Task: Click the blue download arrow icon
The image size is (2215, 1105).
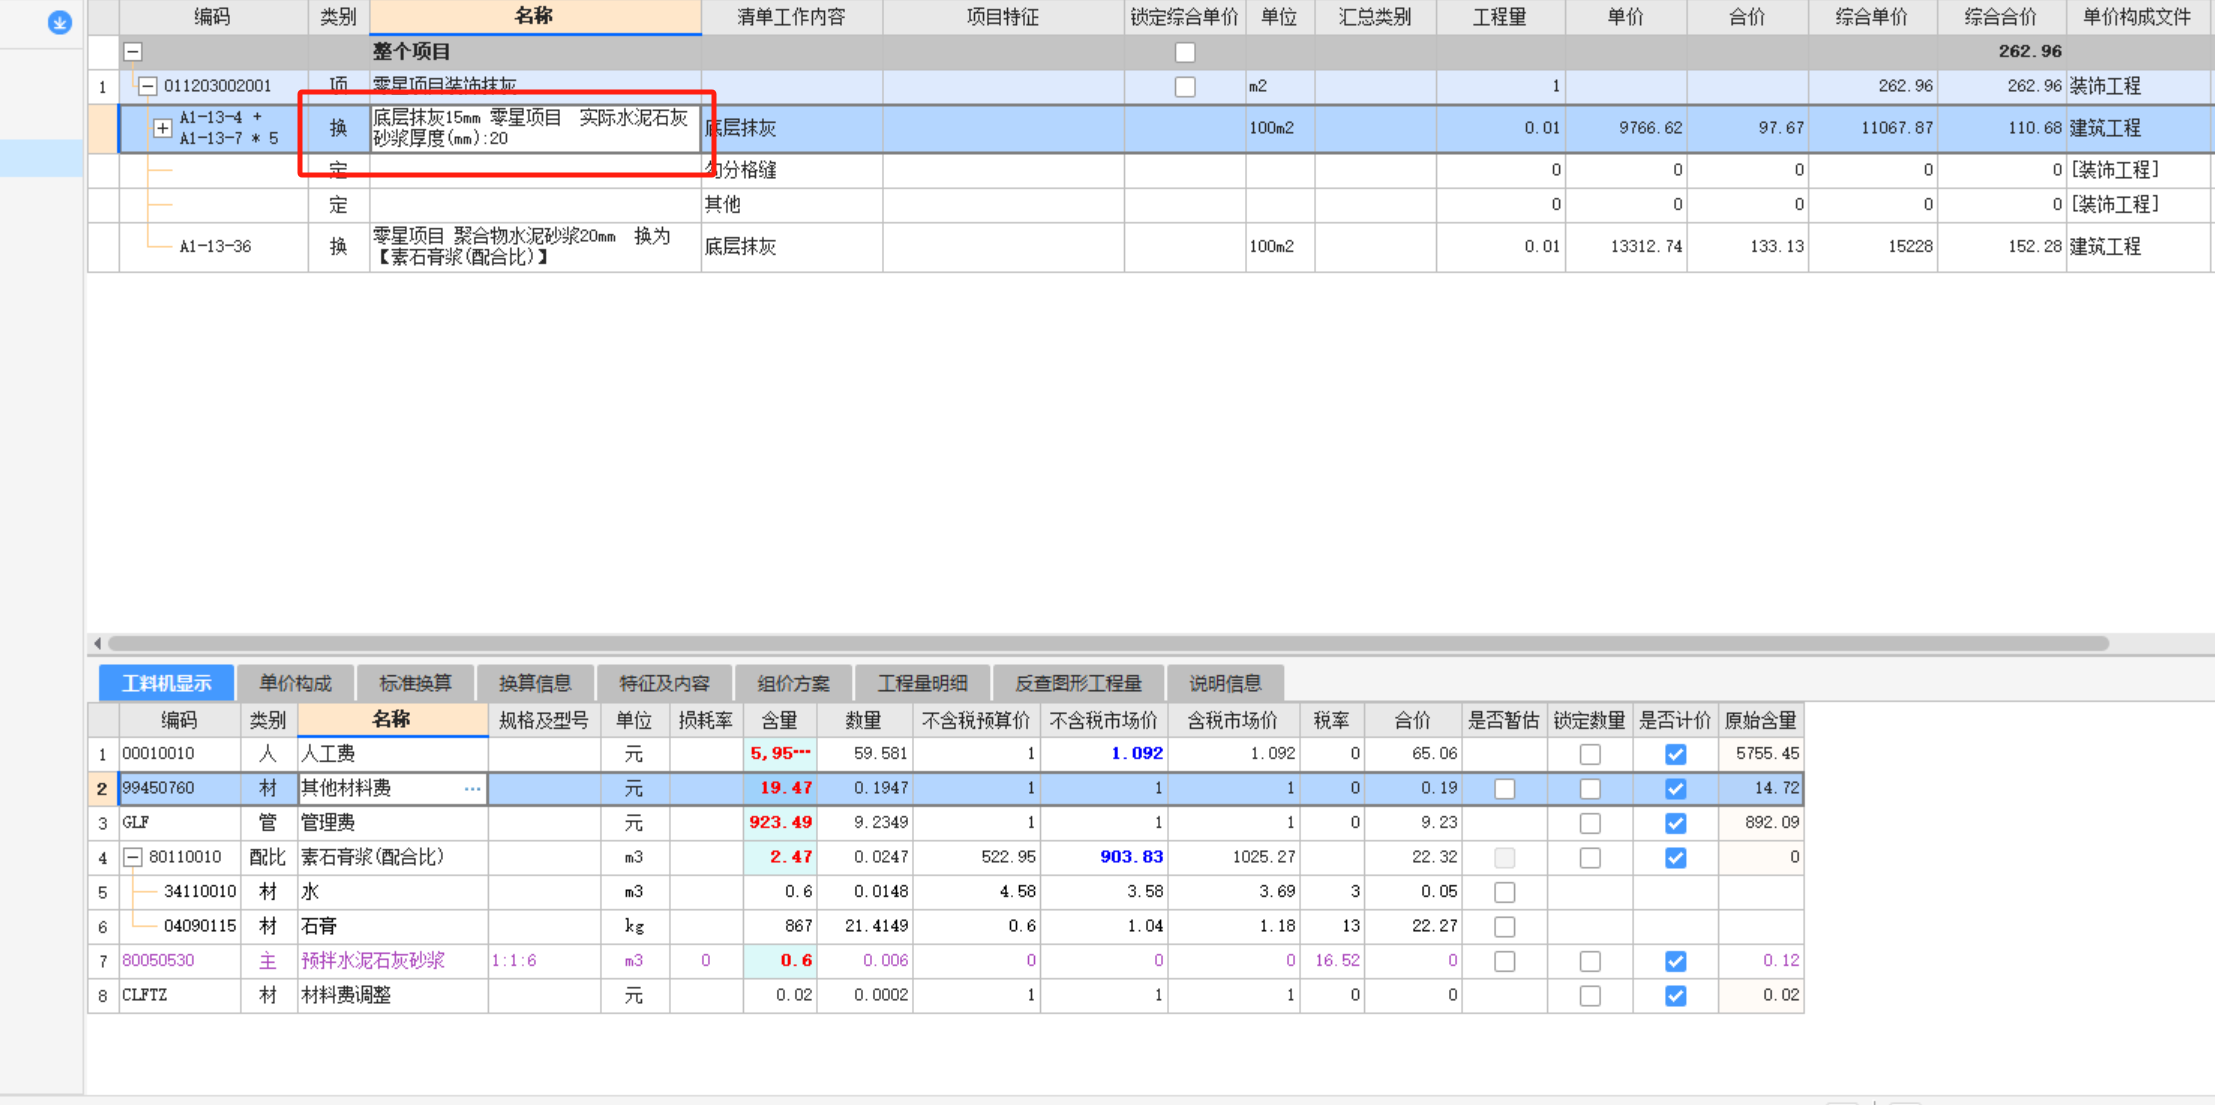Action: (59, 22)
